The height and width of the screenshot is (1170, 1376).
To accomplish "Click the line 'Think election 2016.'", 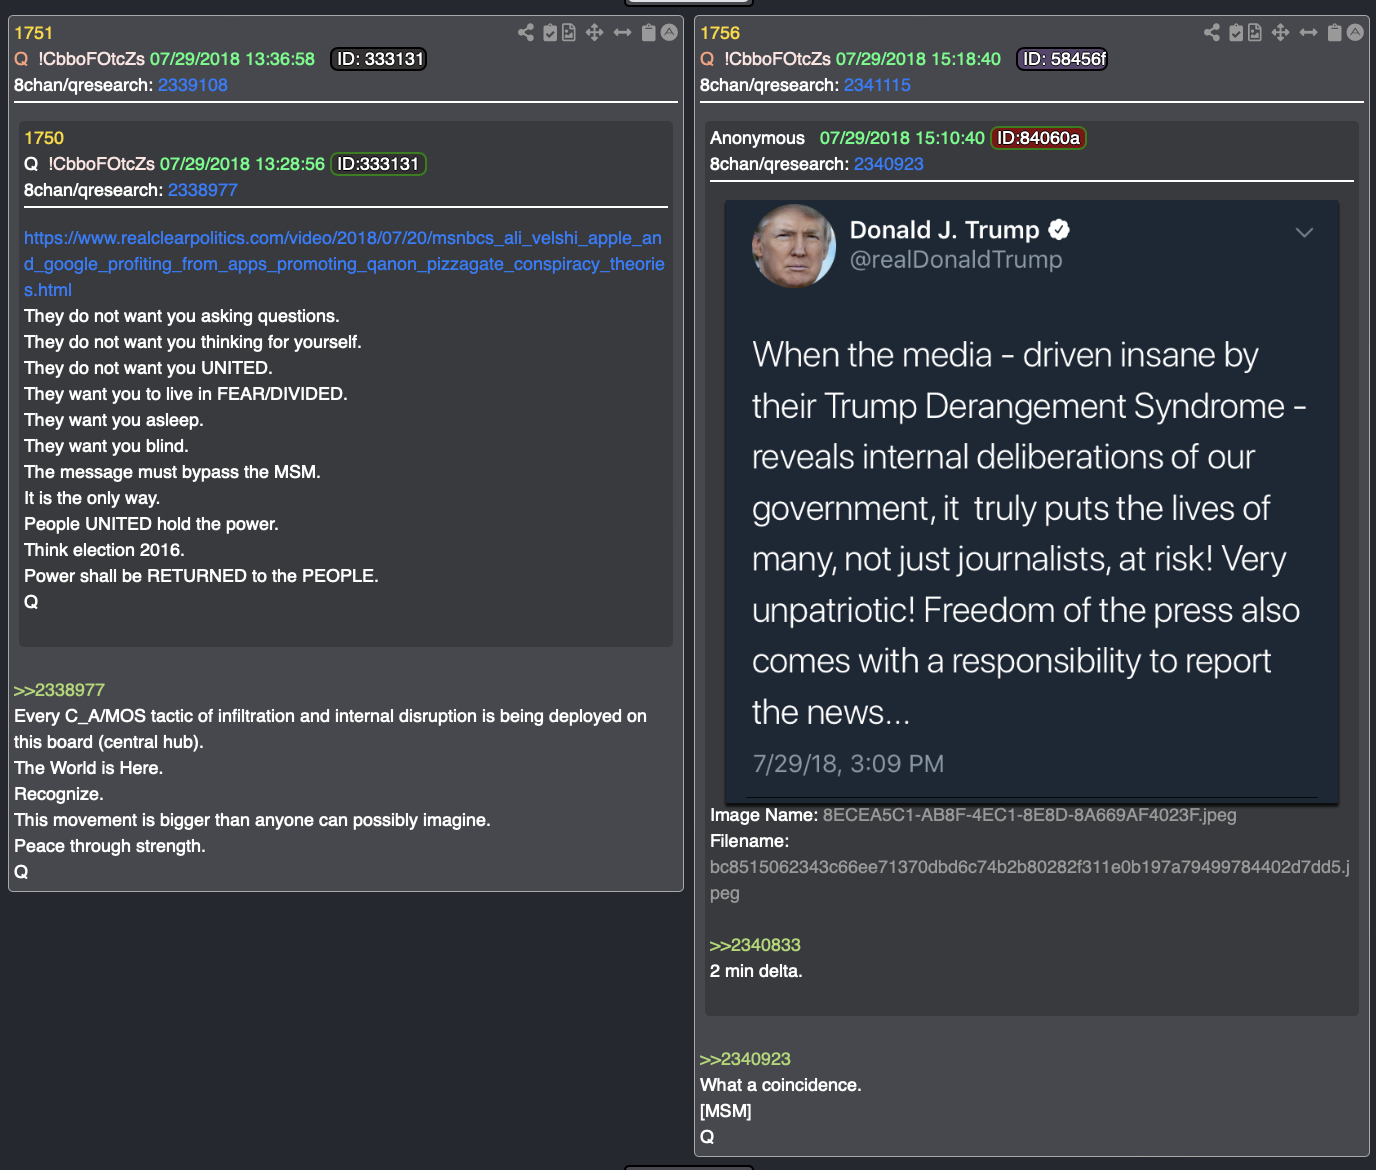I will [104, 550].
